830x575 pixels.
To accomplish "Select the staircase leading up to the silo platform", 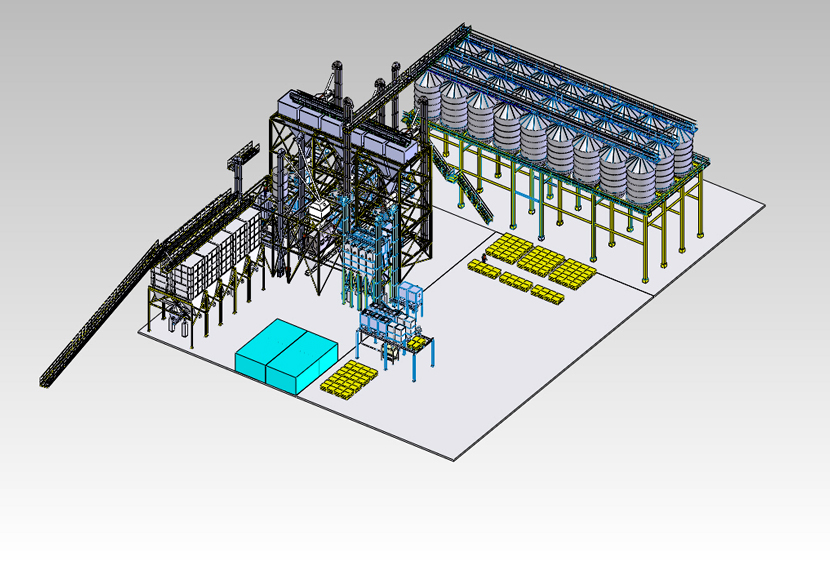I will pyautogui.click(x=464, y=184).
